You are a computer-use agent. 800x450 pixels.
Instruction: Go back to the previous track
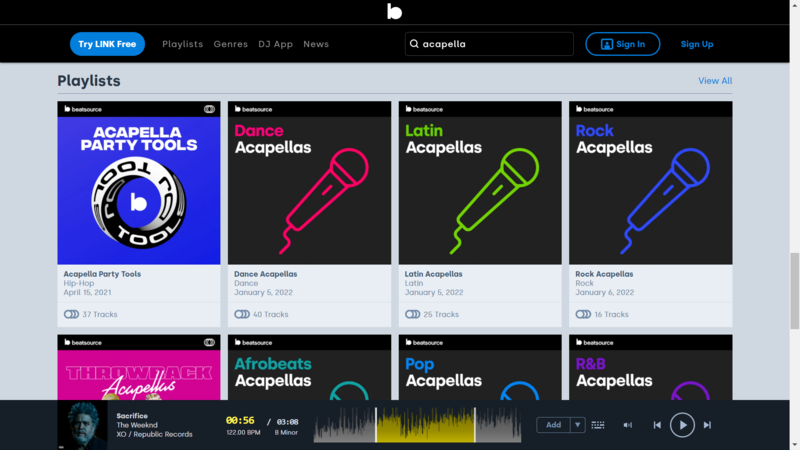657,425
